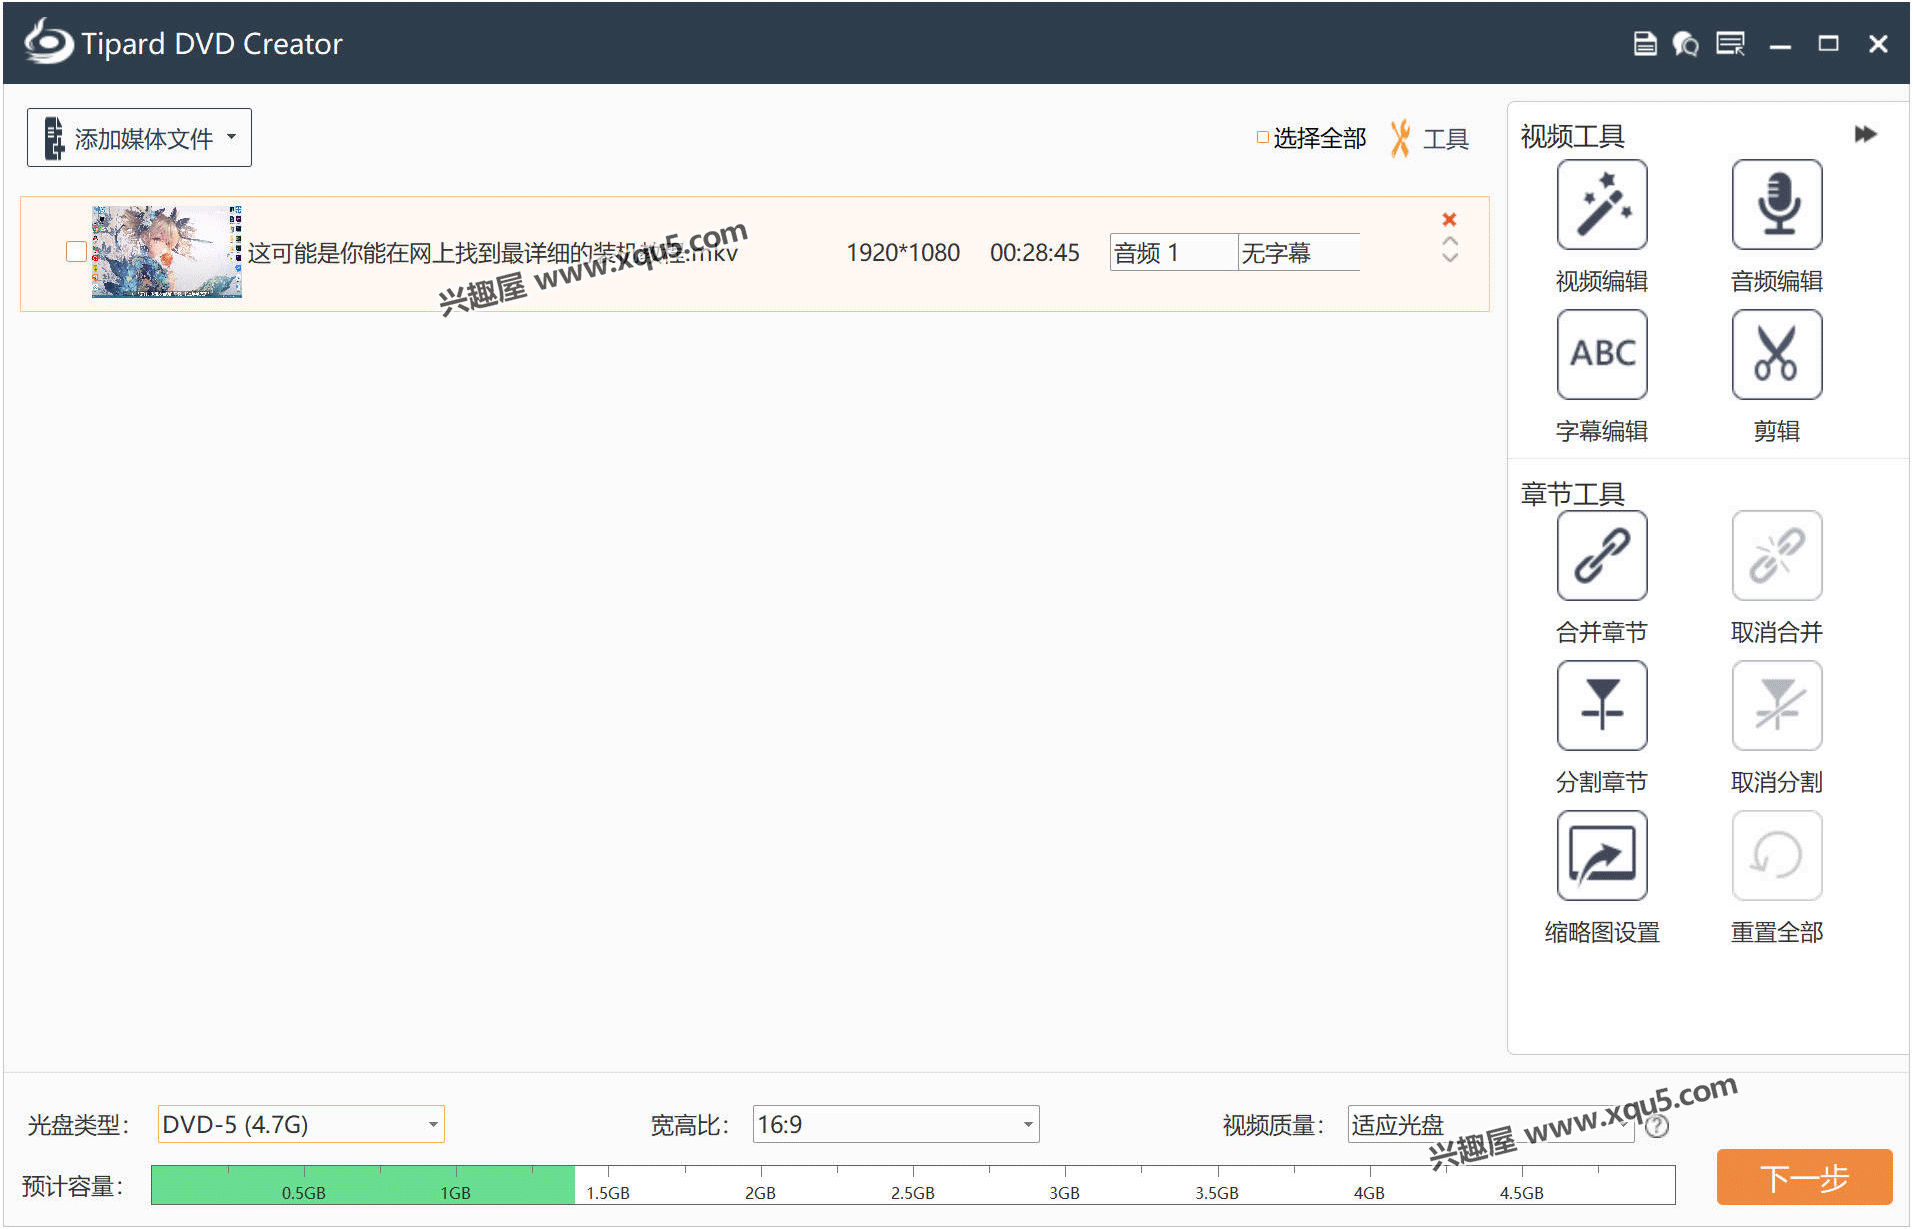Collapse the tools side panel with double arrow
1913x1229 pixels.
point(1865,135)
